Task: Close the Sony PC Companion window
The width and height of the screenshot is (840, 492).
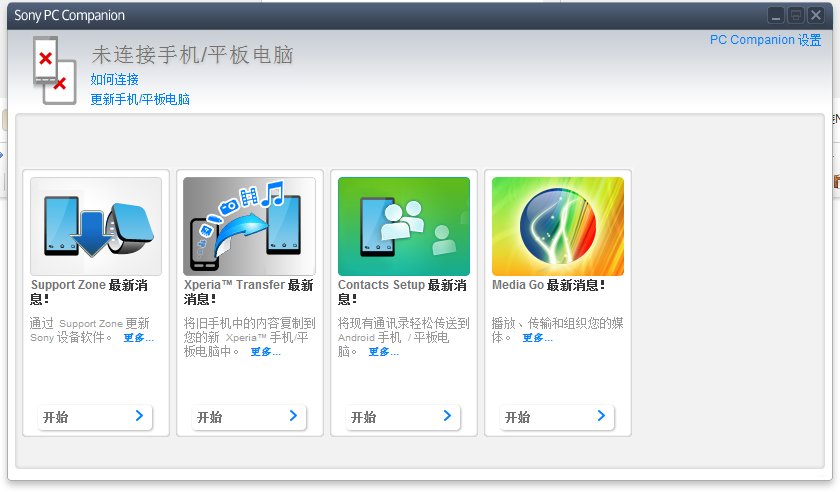Action: pos(814,15)
